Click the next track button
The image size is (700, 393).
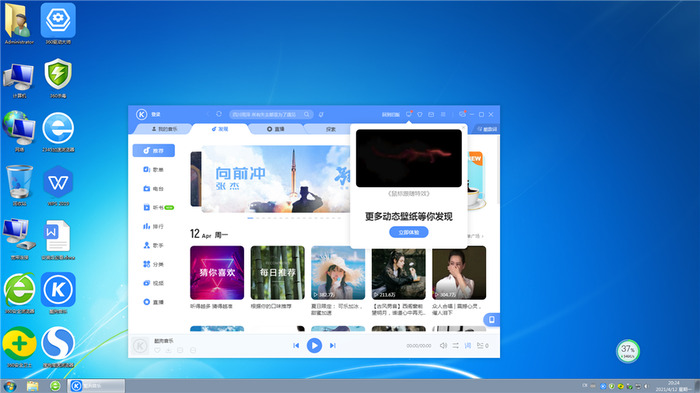(333, 345)
